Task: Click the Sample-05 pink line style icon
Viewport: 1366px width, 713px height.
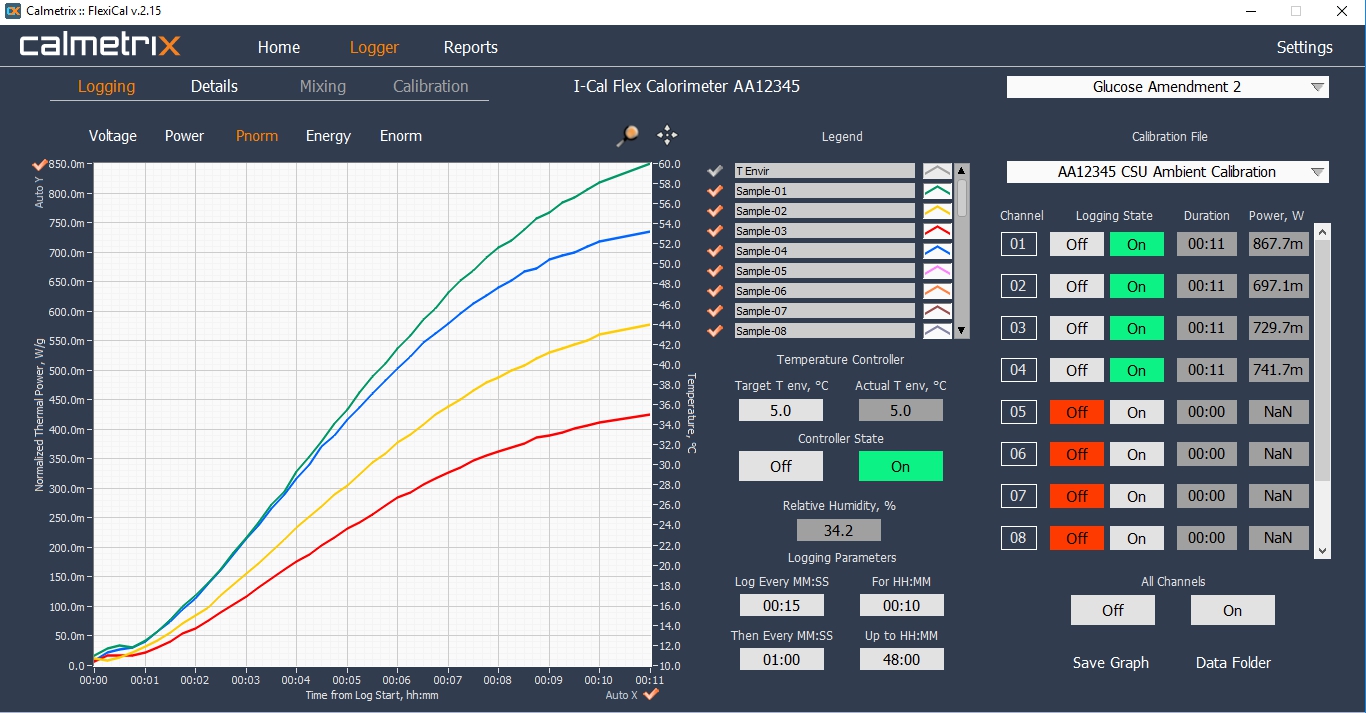Action: [x=937, y=271]
